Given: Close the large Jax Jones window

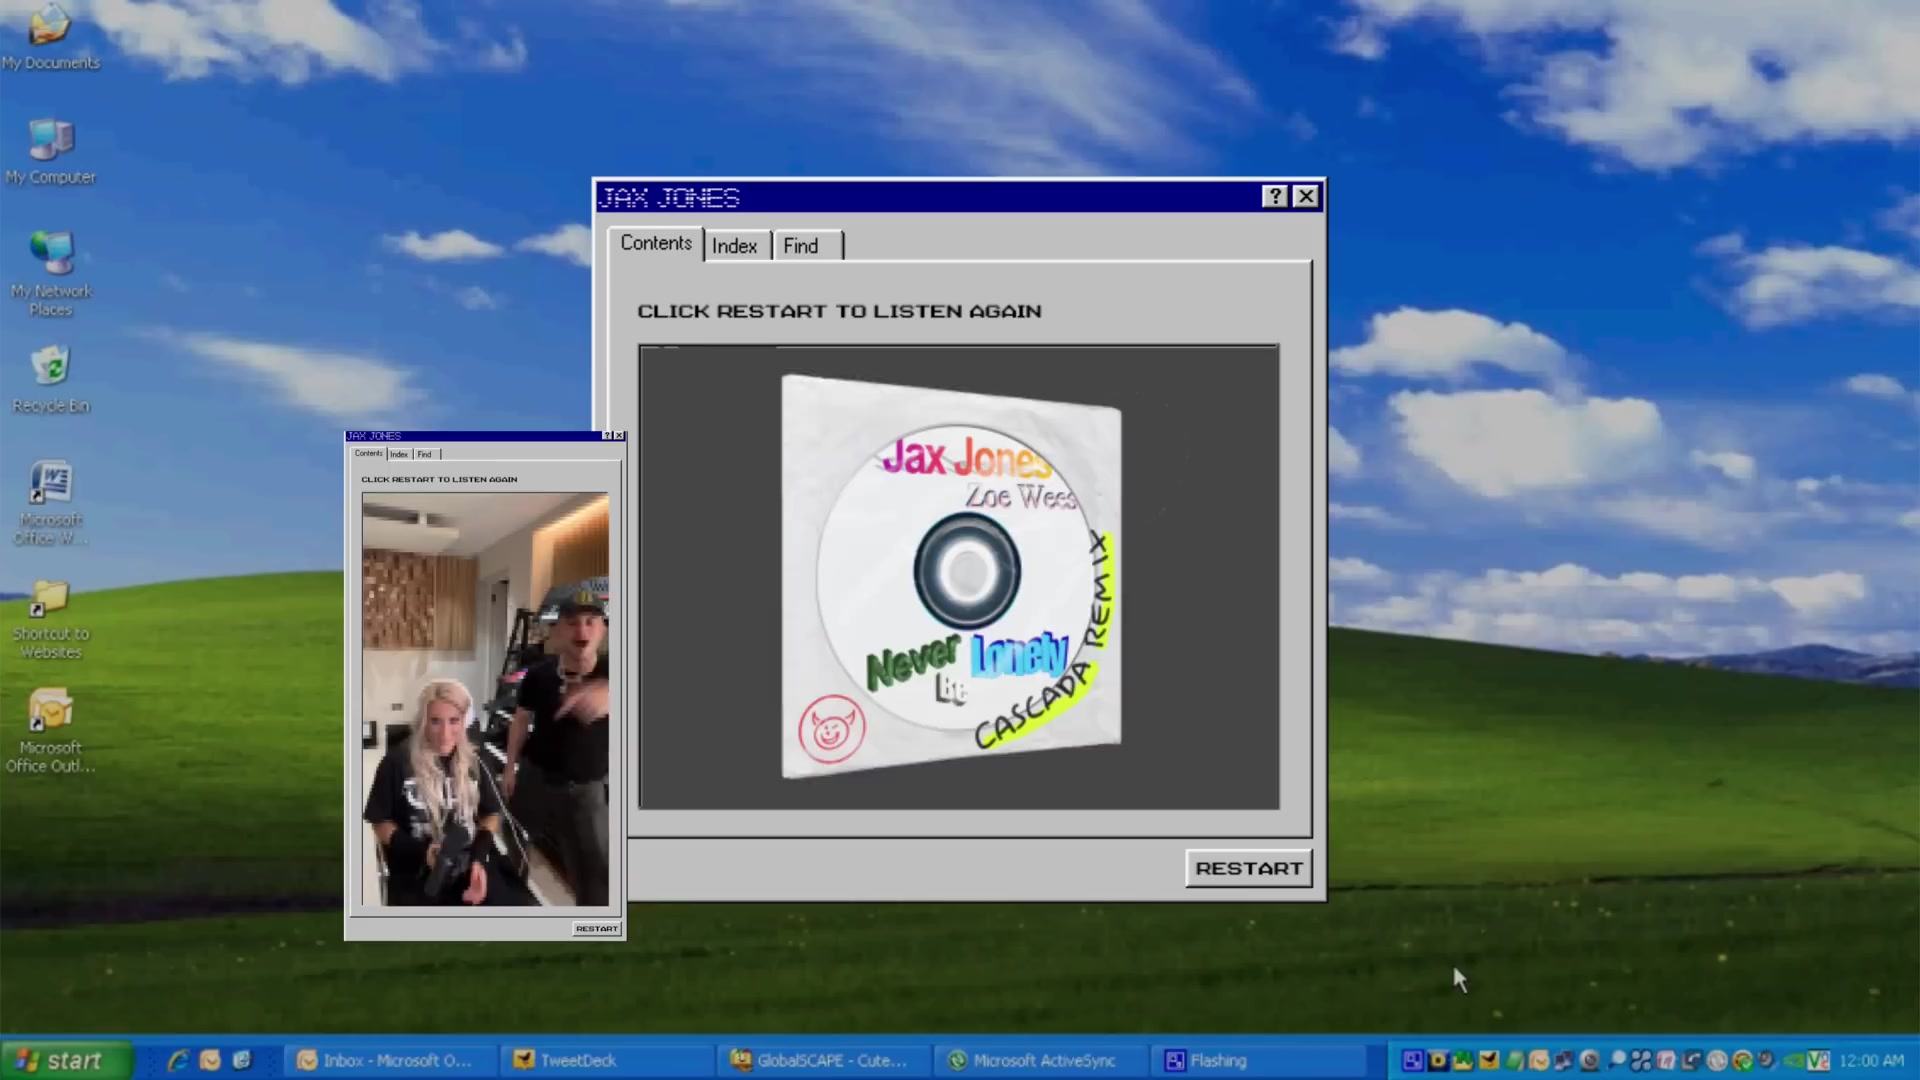Looking at the screenshot, I should (x=1306, y=196).
